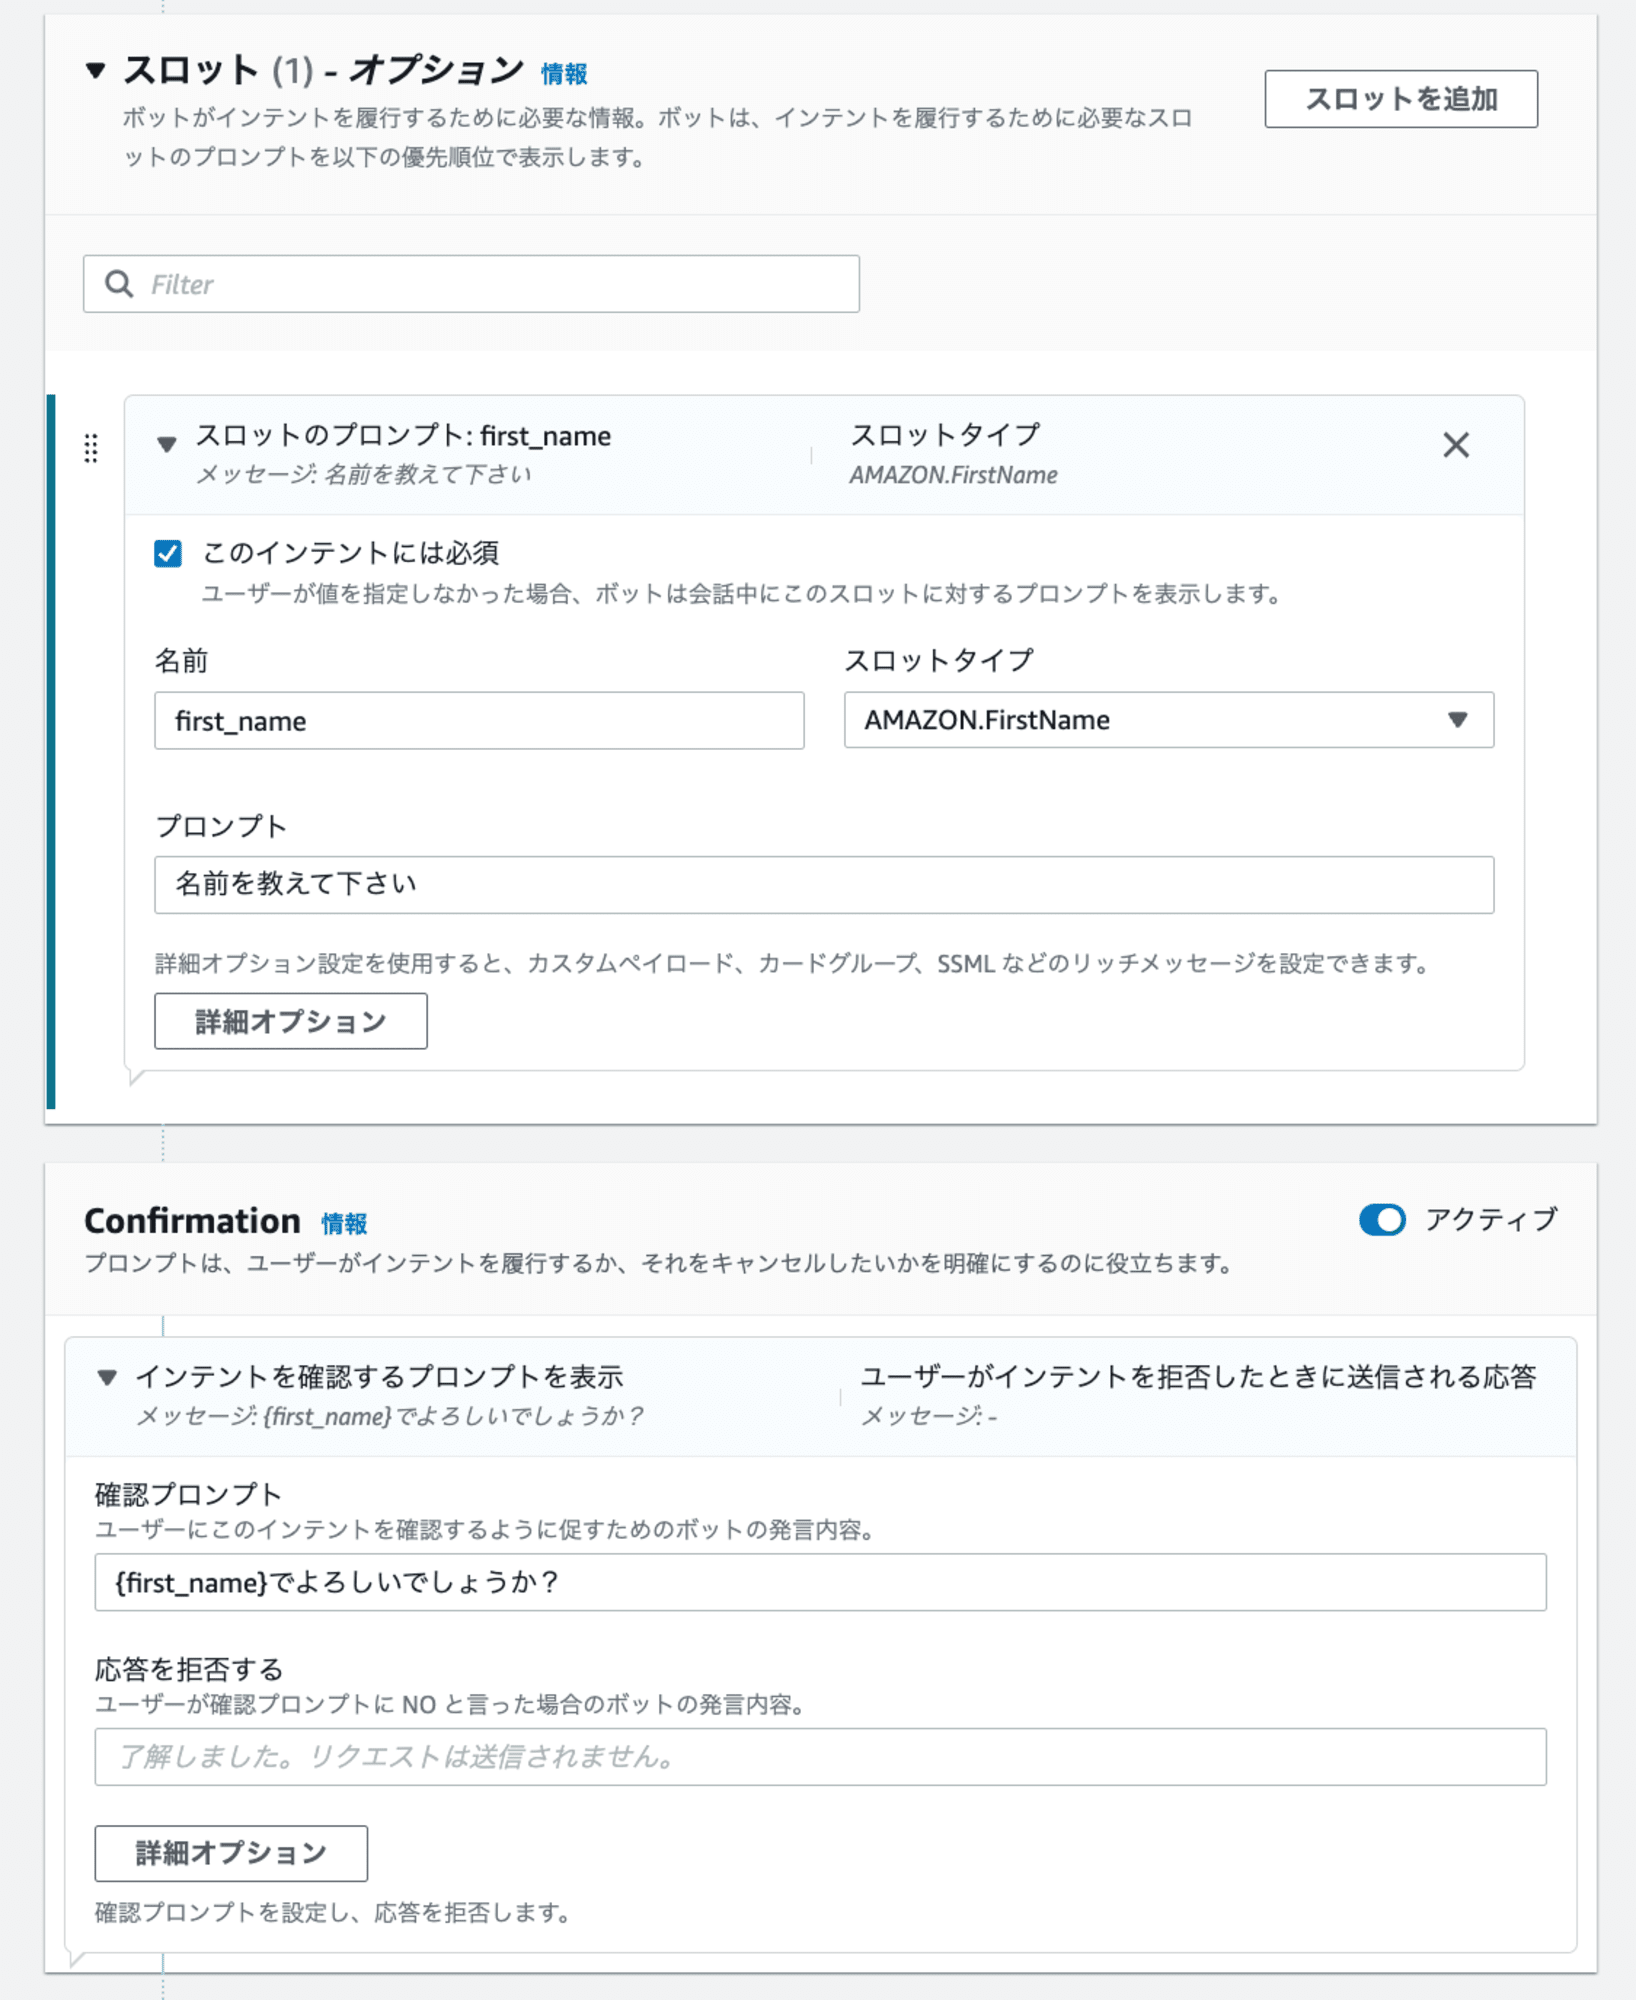
Task: Click the magnifier icon in Filter box
Action: (120, 284)
